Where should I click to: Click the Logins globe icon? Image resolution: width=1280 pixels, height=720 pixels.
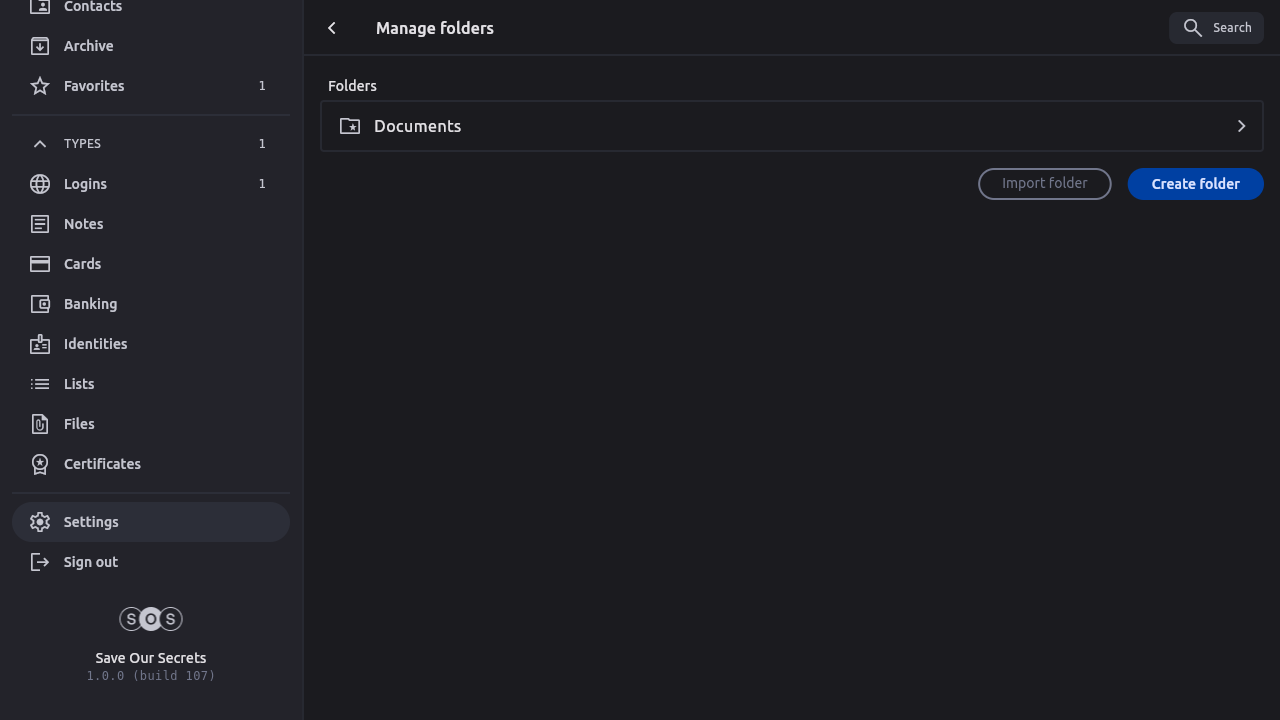point(40,184)
